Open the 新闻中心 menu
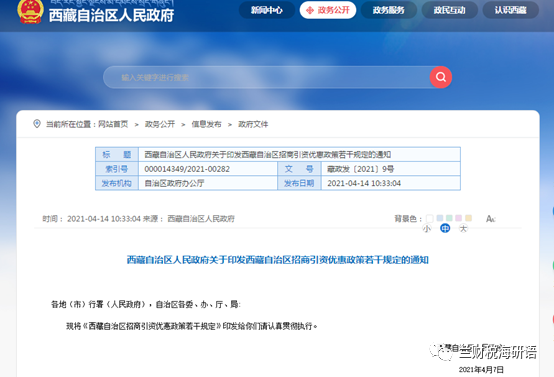Screen dimensions: 554x377 (x=267, y=10)
